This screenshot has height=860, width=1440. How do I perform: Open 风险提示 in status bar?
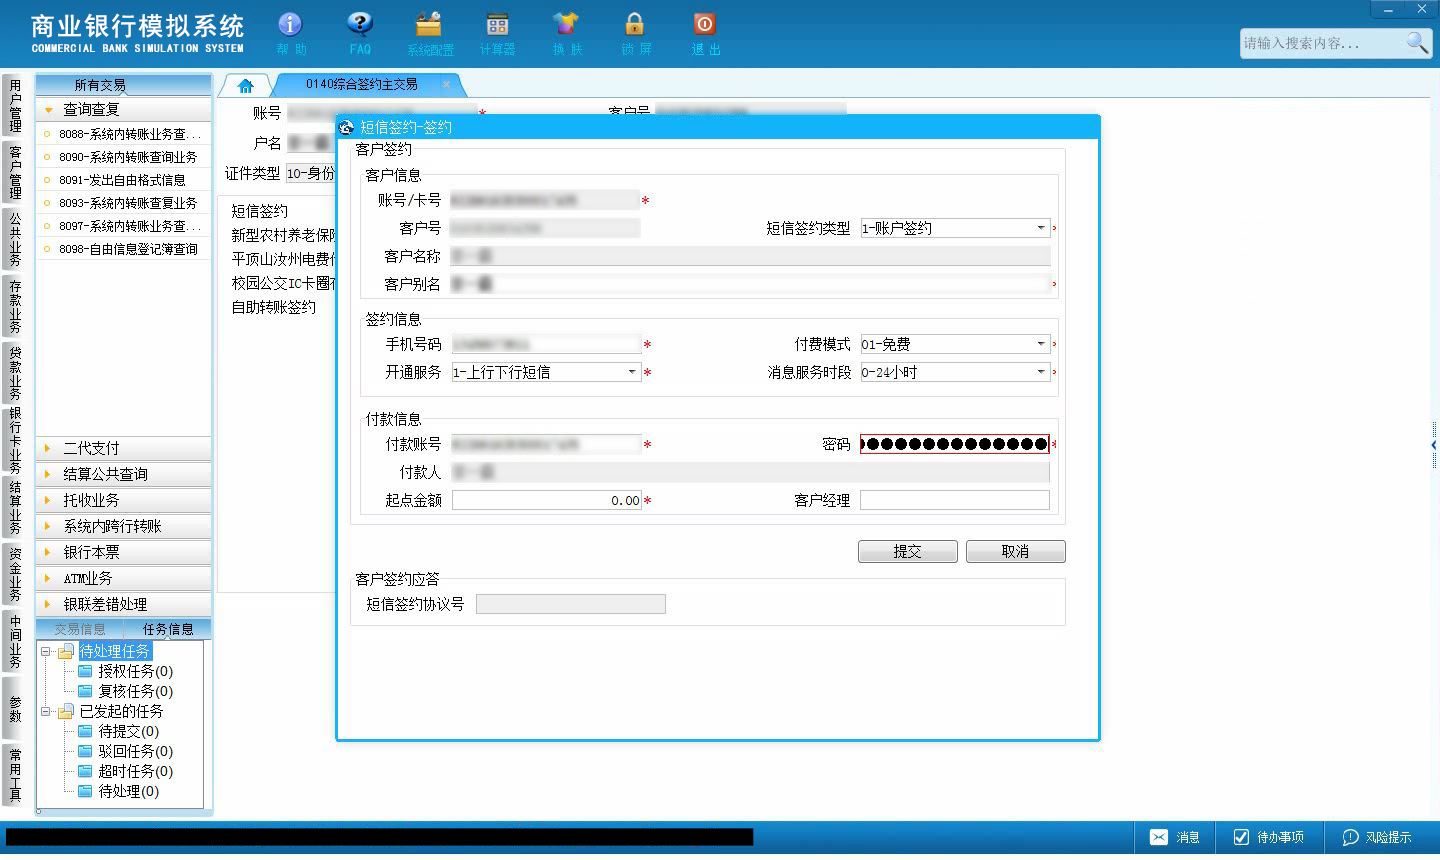click(1377, 837)
